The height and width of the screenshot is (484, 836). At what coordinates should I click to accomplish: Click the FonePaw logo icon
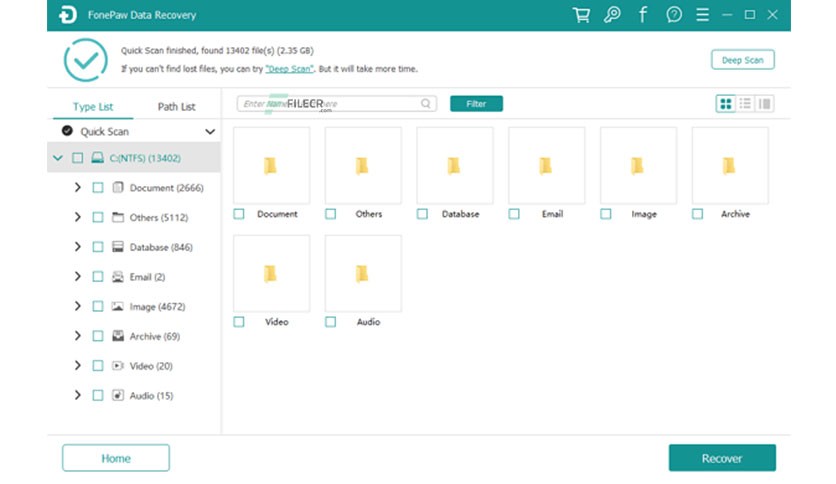click(x=68, y=15)
